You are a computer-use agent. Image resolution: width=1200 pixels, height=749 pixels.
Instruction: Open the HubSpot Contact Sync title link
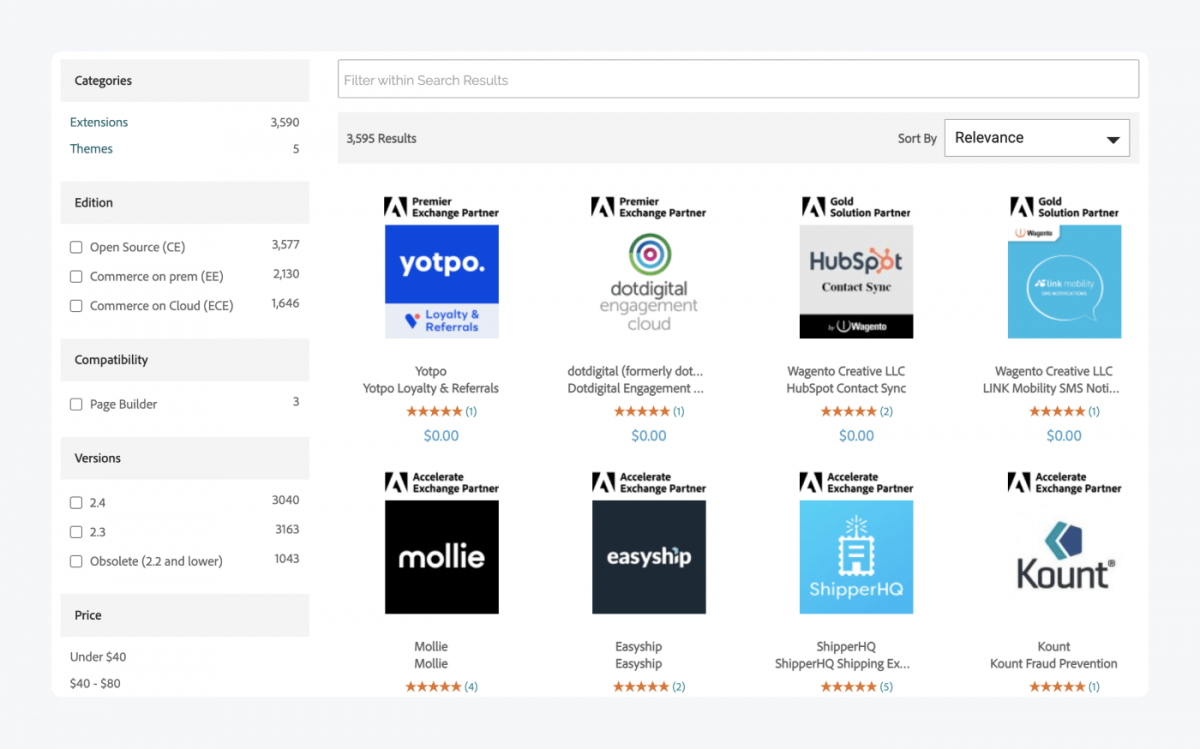click(x=846, y=388)
